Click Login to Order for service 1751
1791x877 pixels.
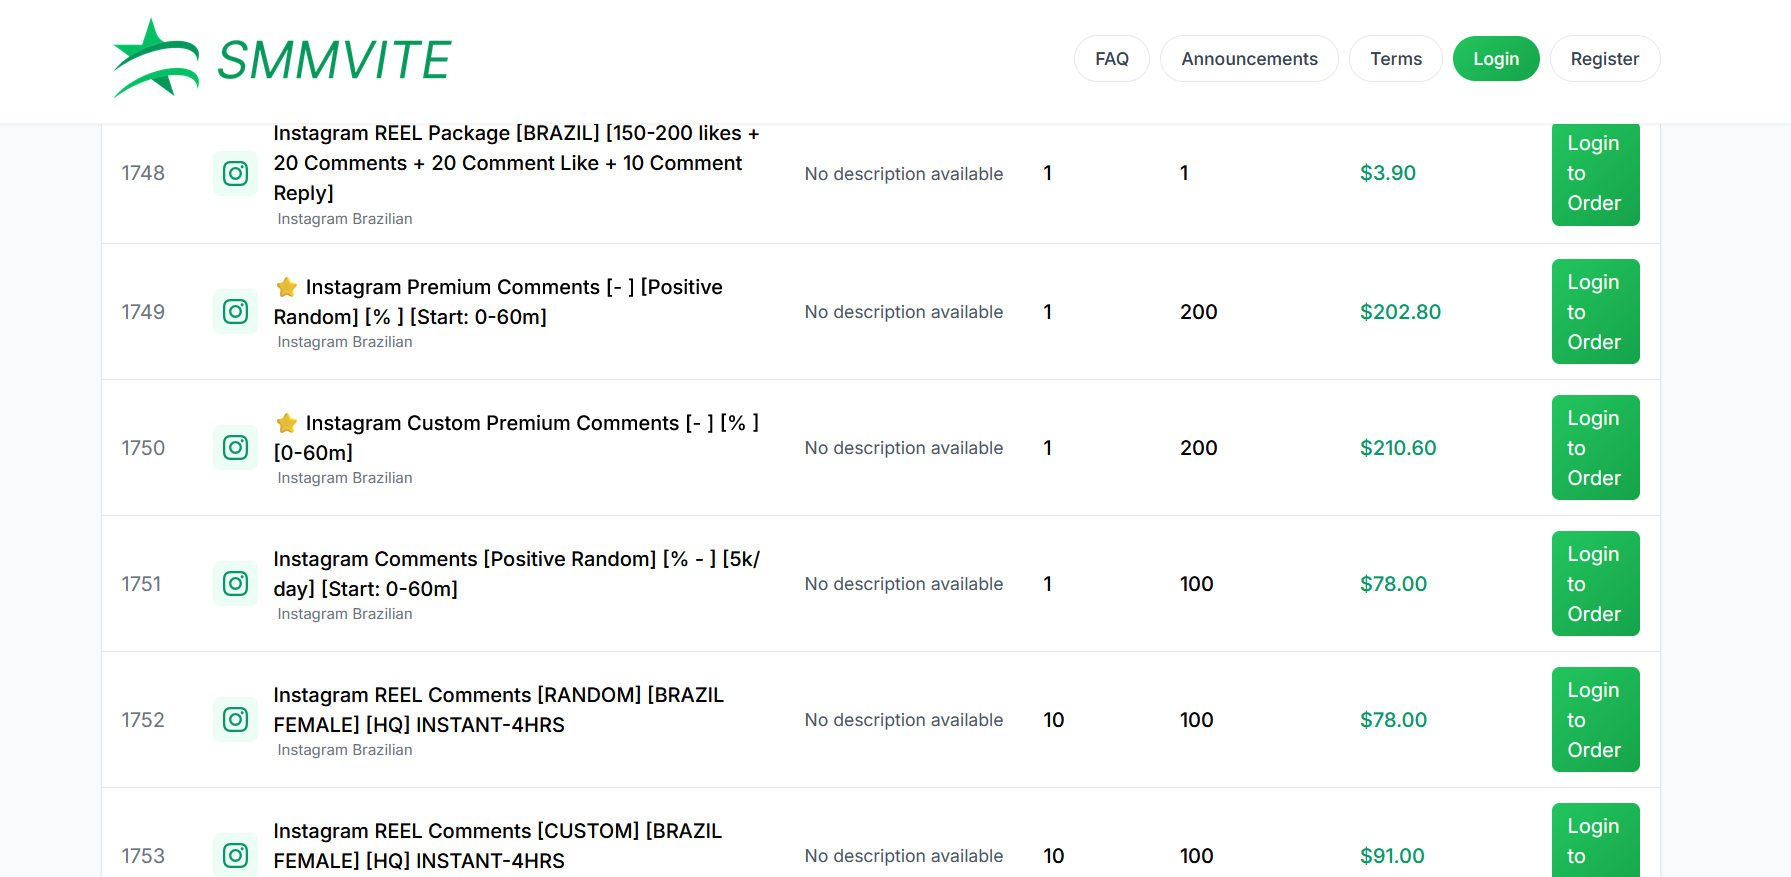[1595, 584]
